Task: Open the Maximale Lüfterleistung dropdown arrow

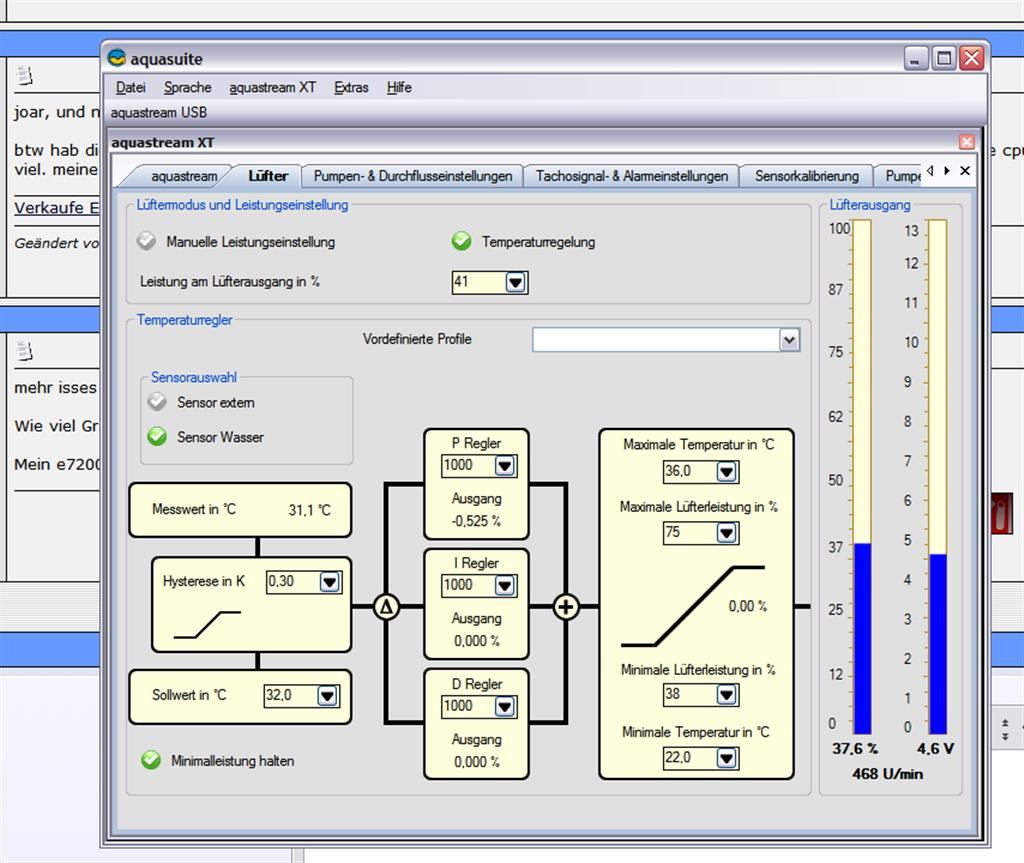Action: tap(726, 533)
